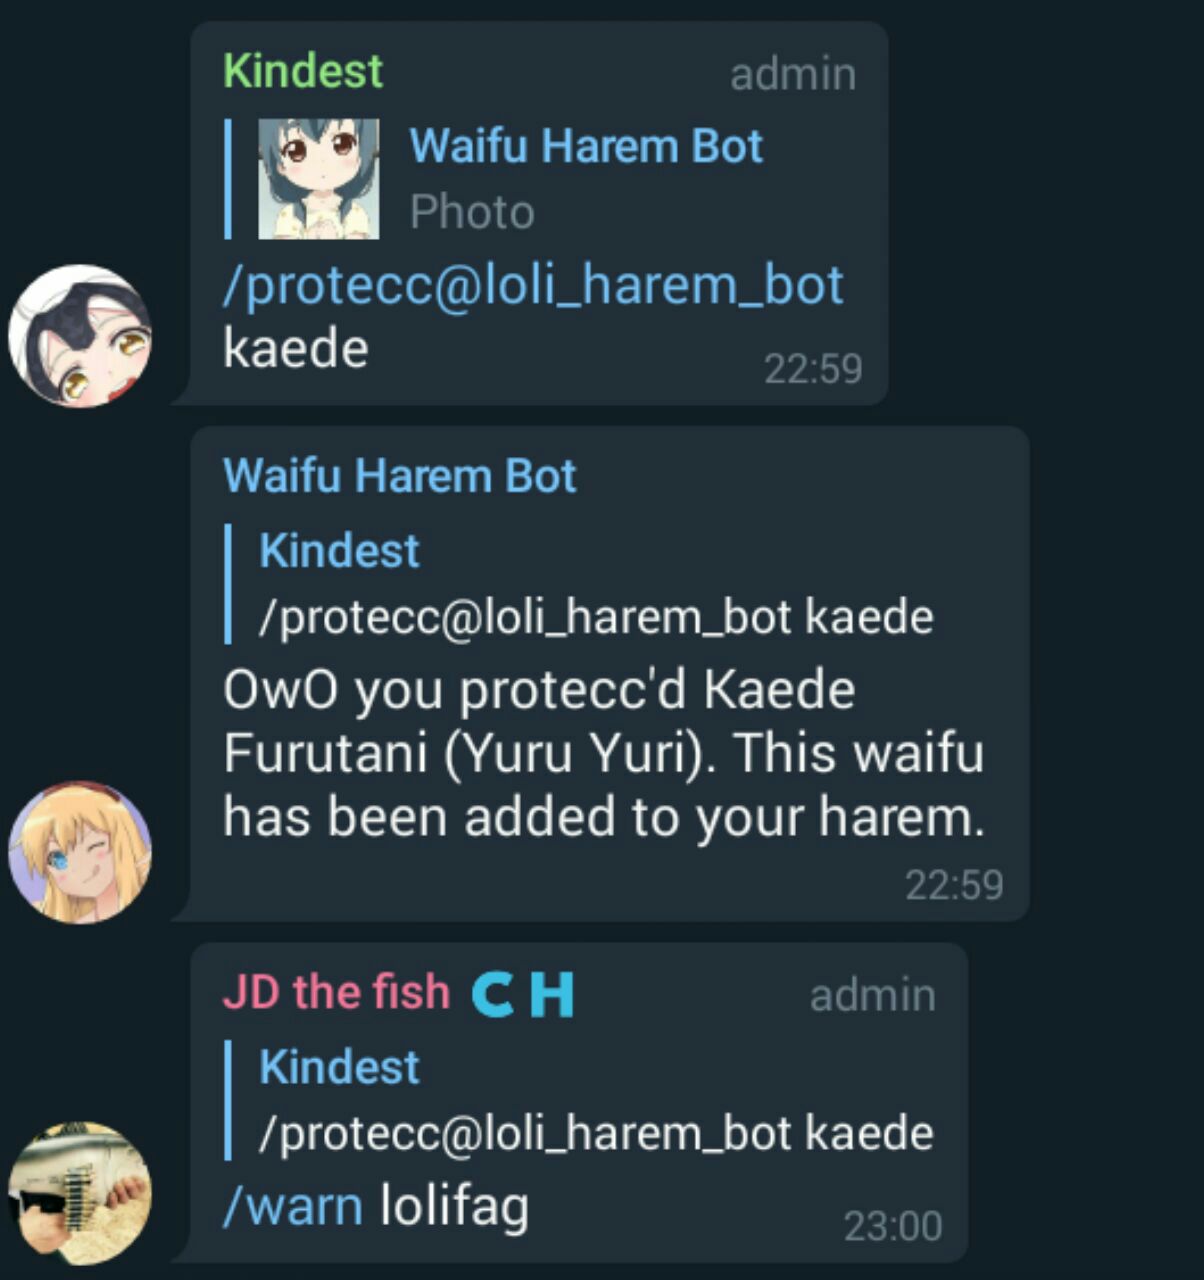
Task: Tap the /protecc@loli_harem_bot command link
Action: point(533,285)
